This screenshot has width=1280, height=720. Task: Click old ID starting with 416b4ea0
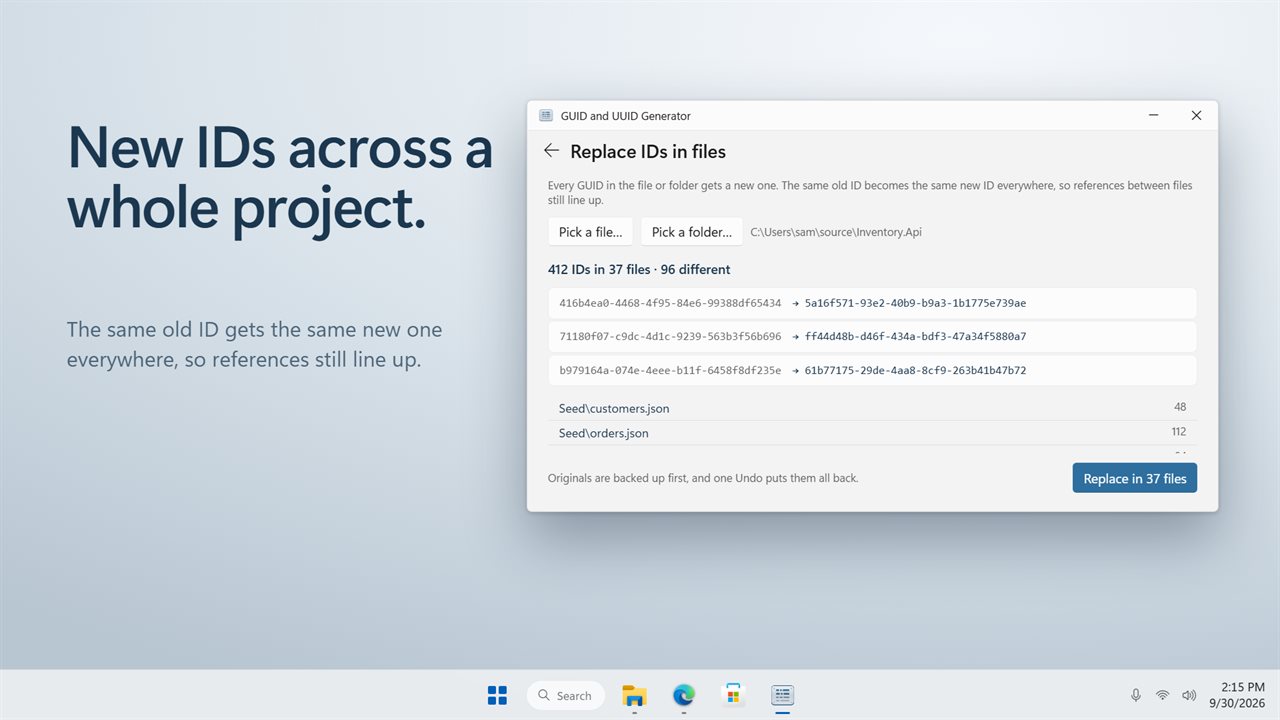coord(670,303)
